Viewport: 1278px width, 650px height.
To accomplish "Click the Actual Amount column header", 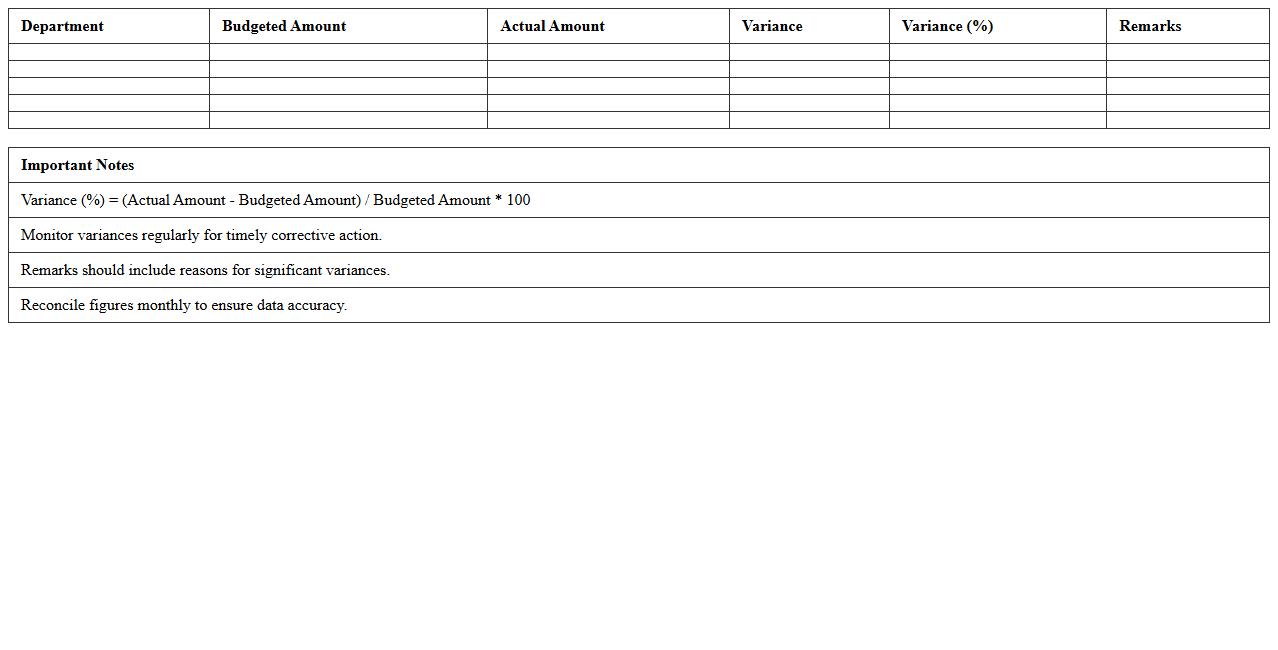I will (552, 26).
